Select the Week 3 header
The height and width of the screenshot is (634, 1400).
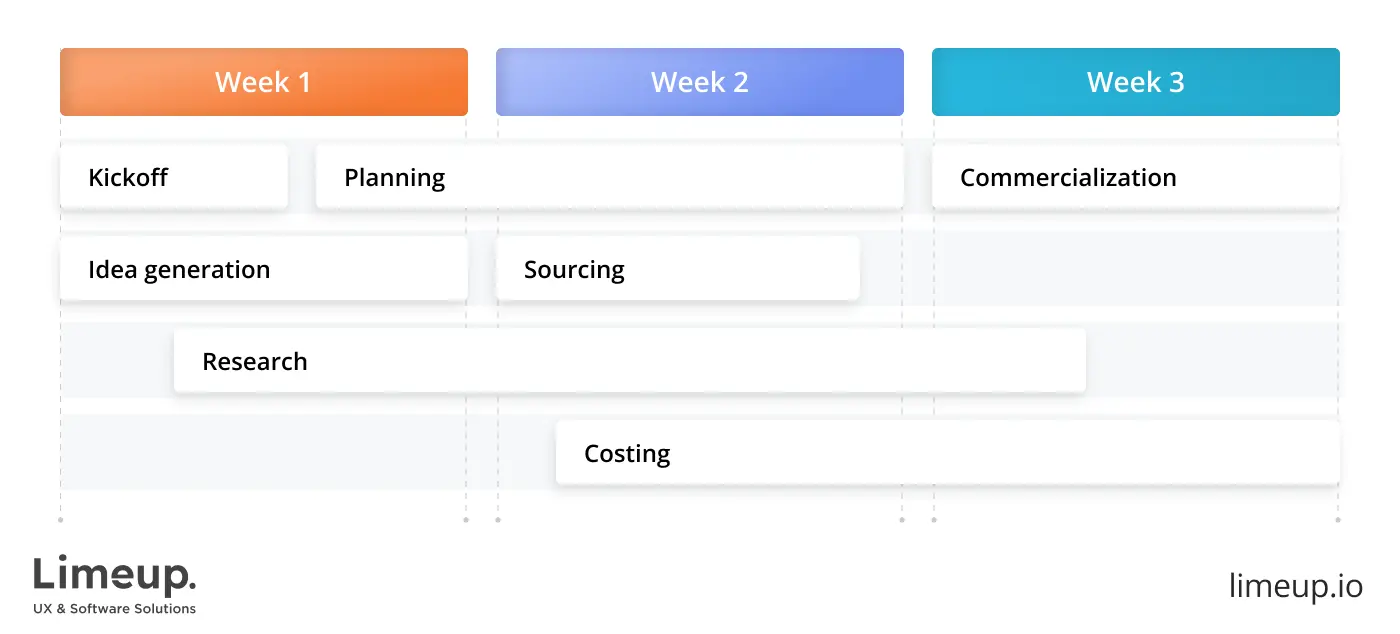1136,82
